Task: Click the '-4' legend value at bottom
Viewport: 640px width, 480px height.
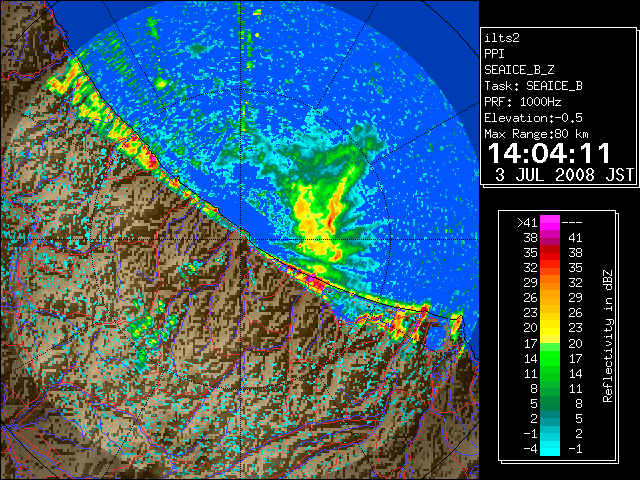Action: click(530, 449)
